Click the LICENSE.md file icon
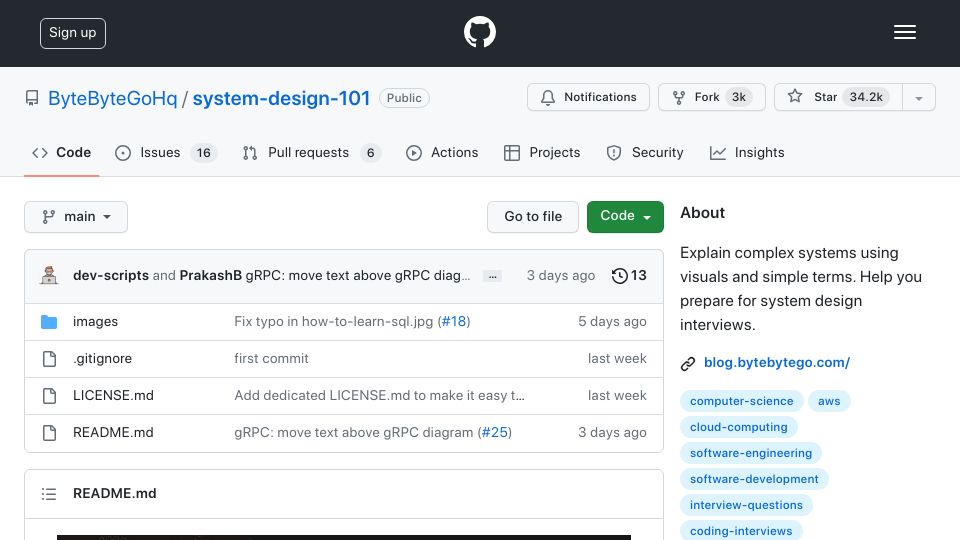This screenshot has width=960, height=540. point(49,396)
